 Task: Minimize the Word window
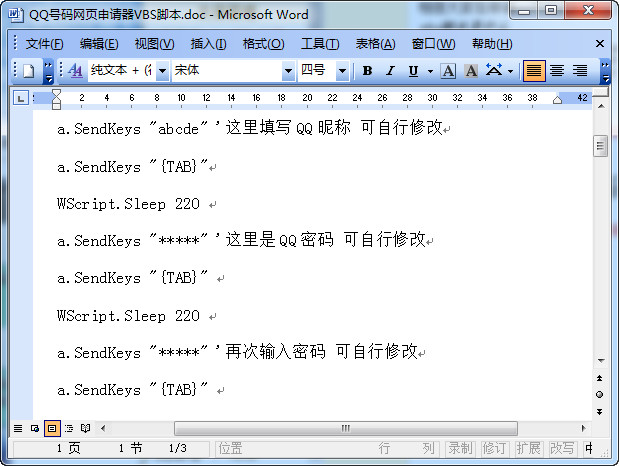(523, 10)
